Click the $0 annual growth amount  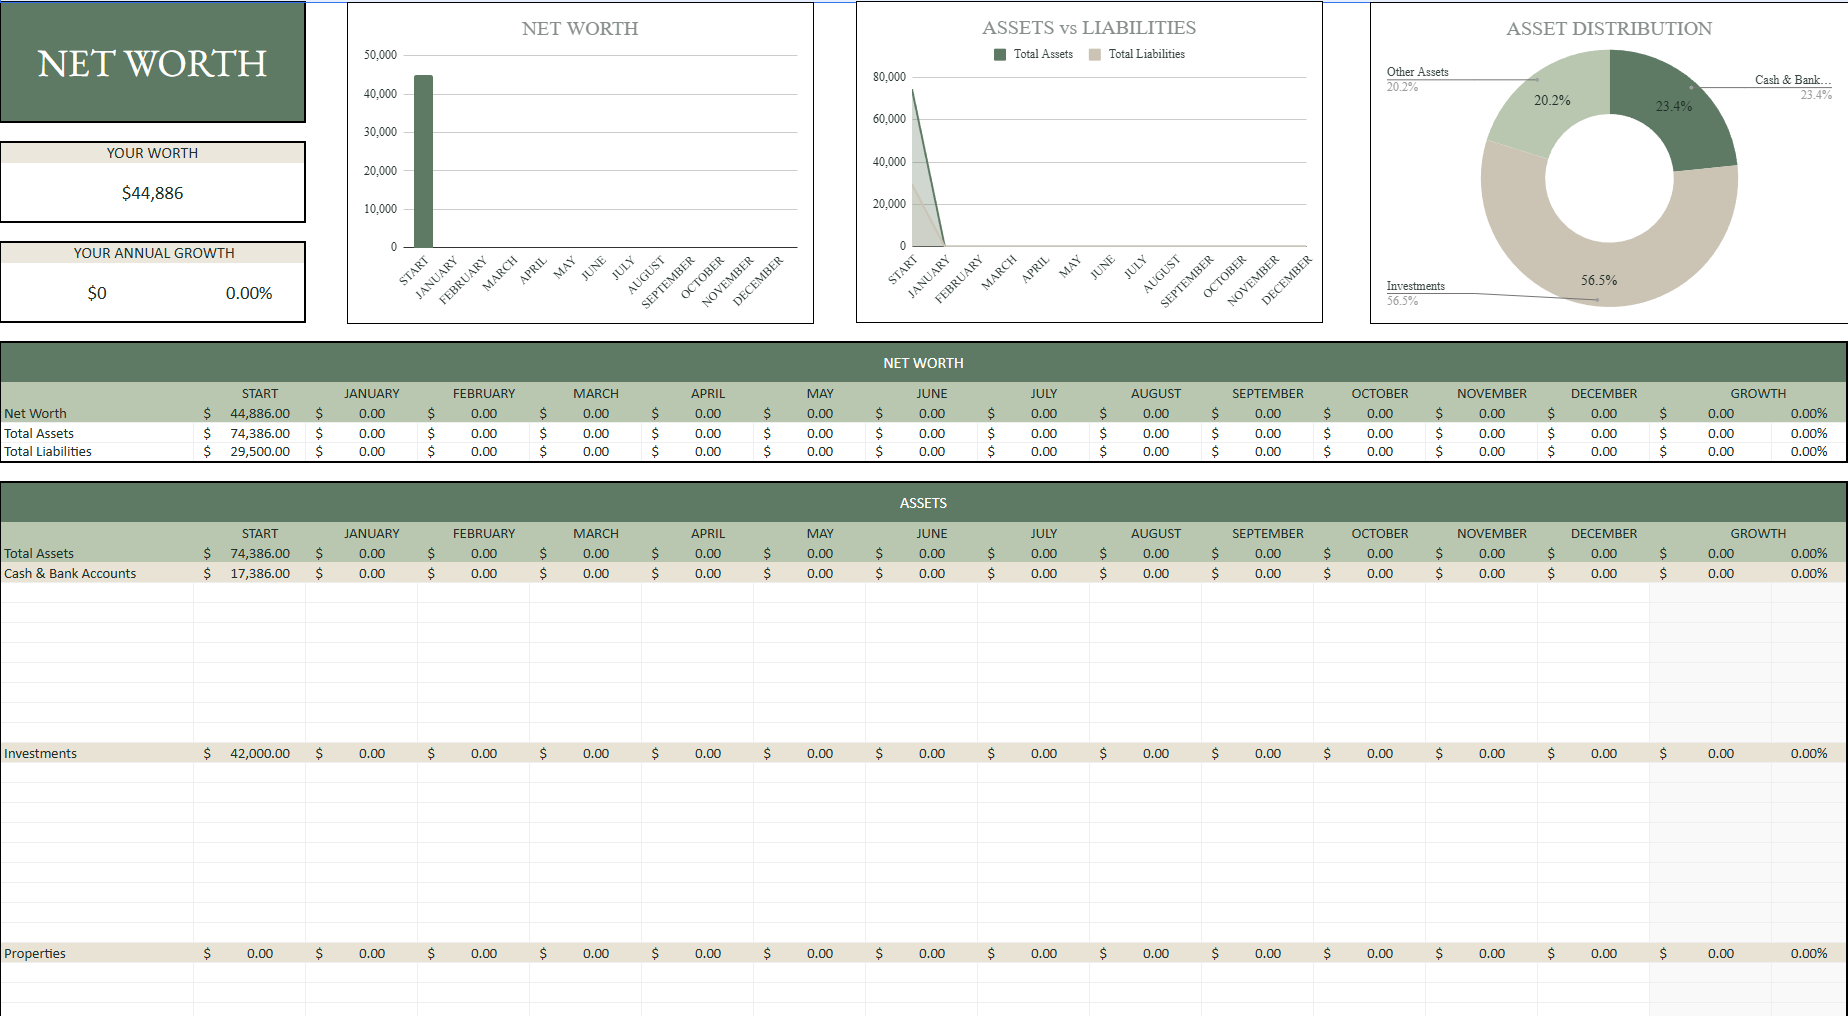pos(97,293)
